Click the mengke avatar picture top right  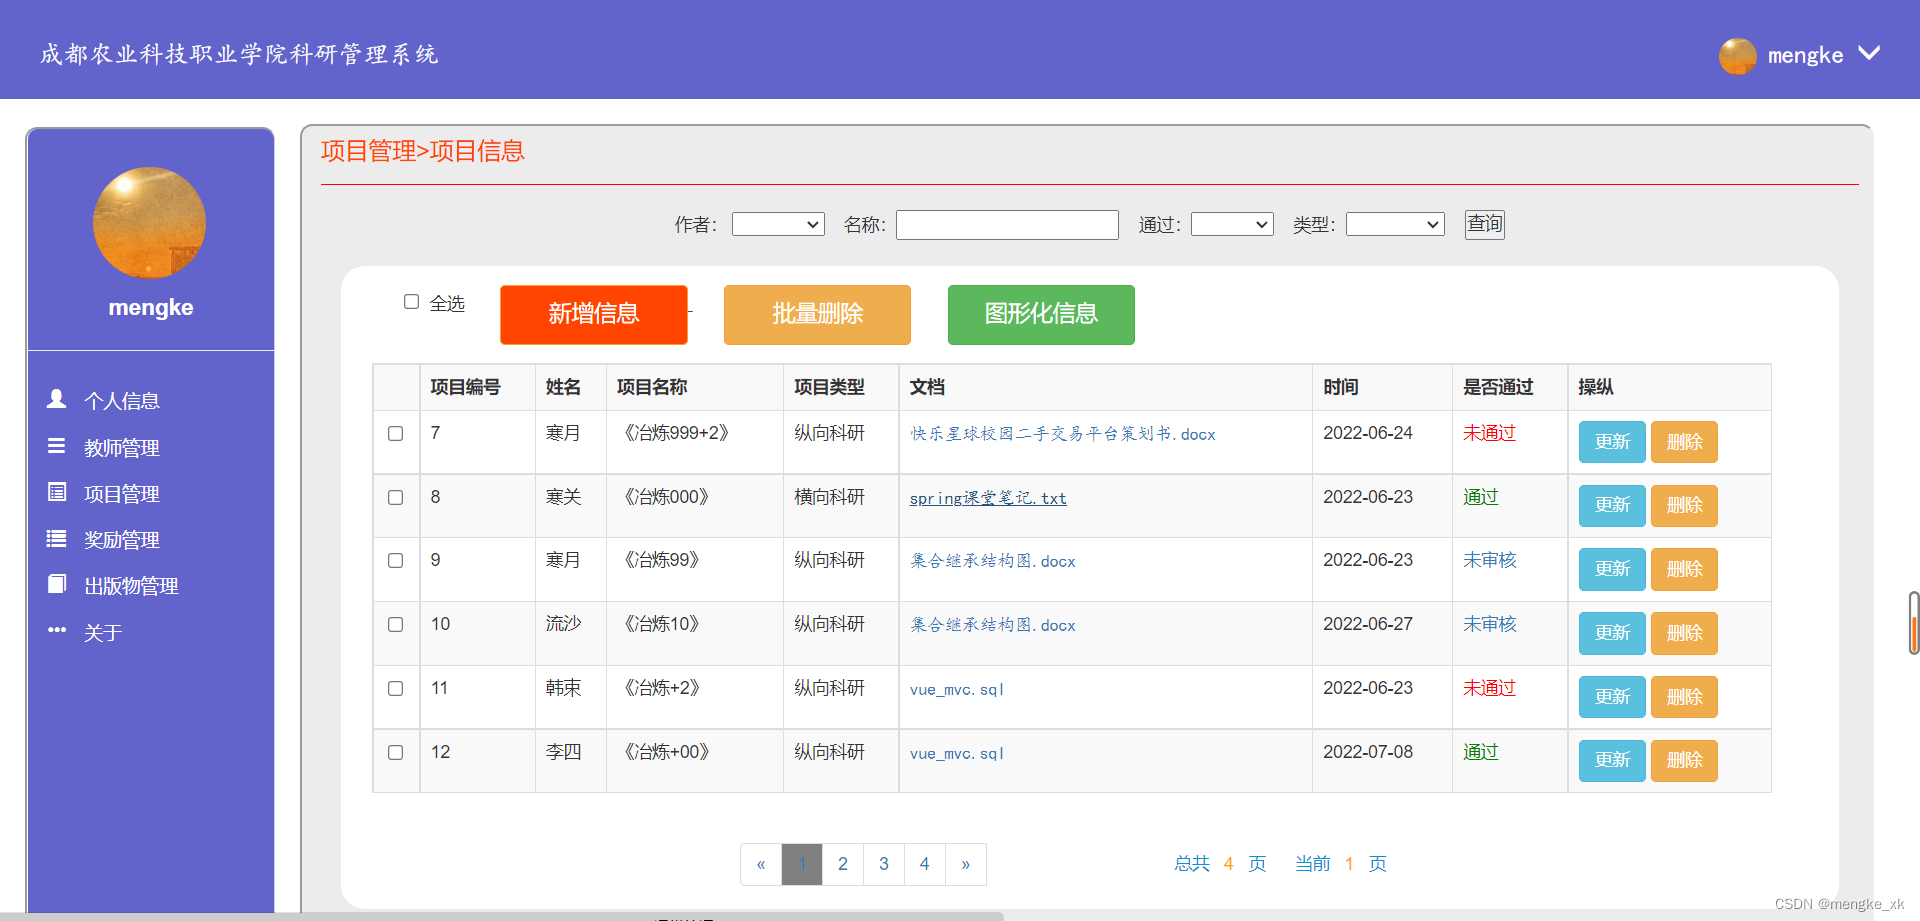[x=1737, y=56]
